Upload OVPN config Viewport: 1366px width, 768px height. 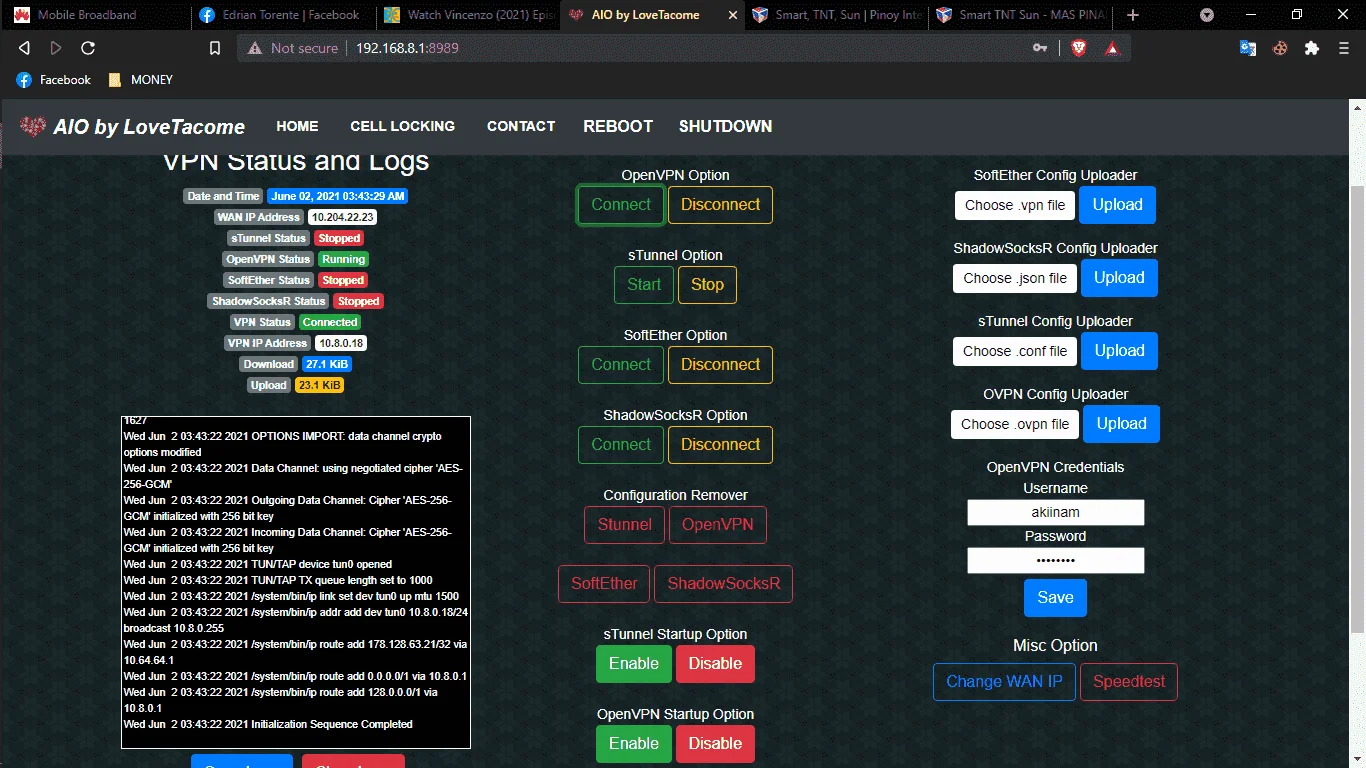coord(1121,424)
